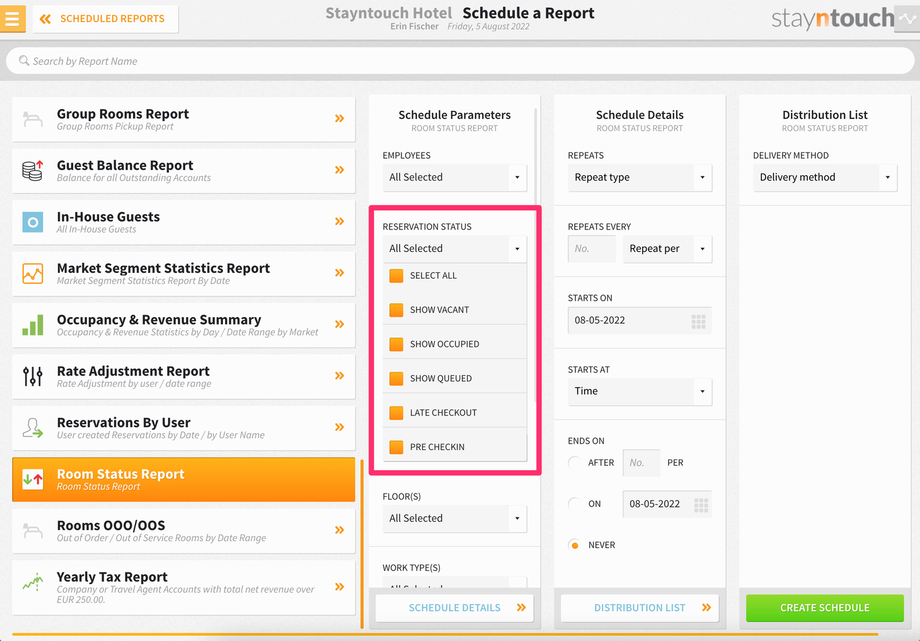
Task: Select the ON radio button under Ends On
Action: tap(574, 504)
